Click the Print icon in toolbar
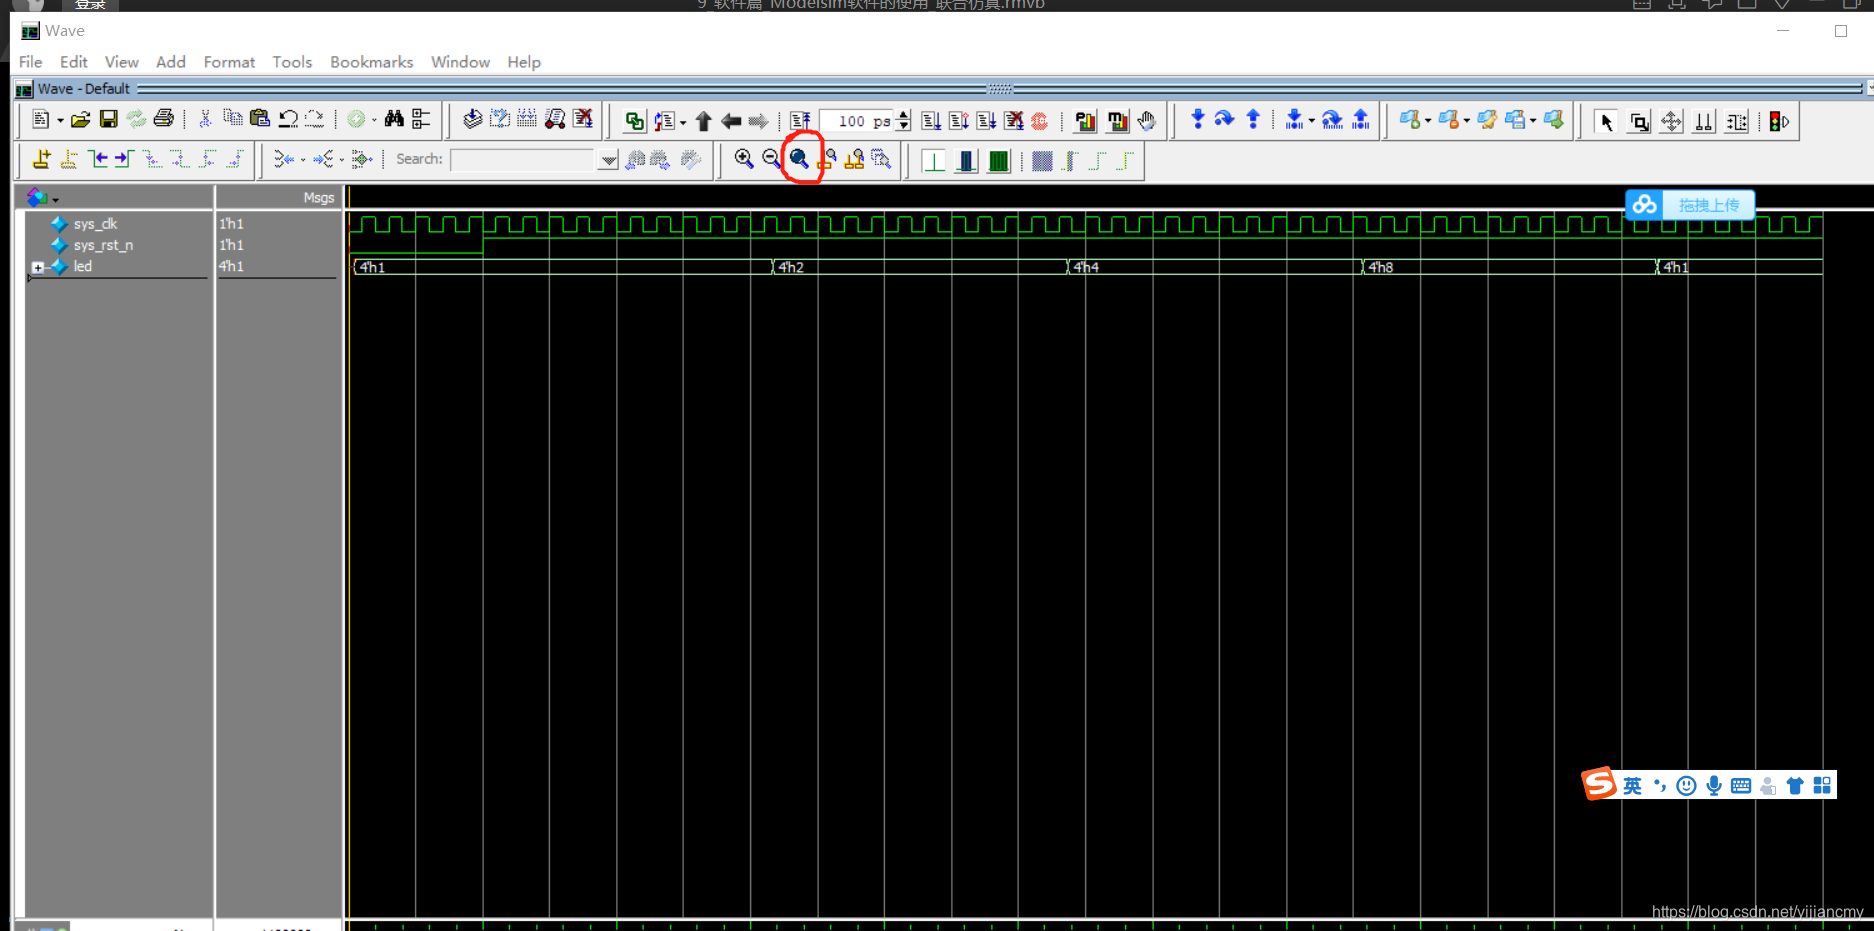Image resolution: width=1874 pixels, height=931 pixels. [x=164, y=119]
